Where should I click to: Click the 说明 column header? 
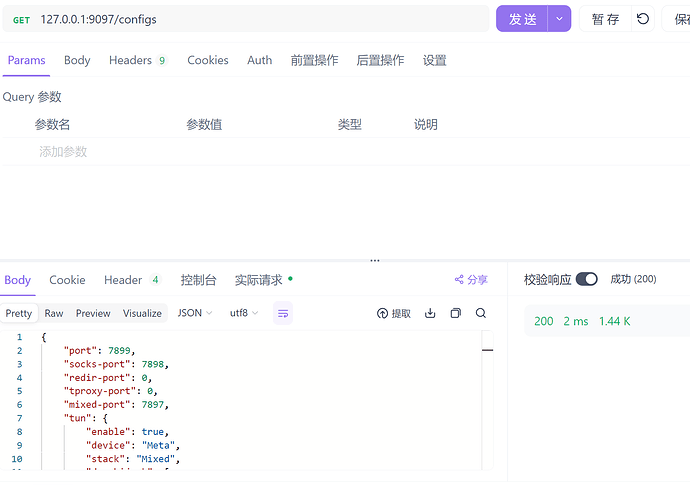tap(426, 125)
